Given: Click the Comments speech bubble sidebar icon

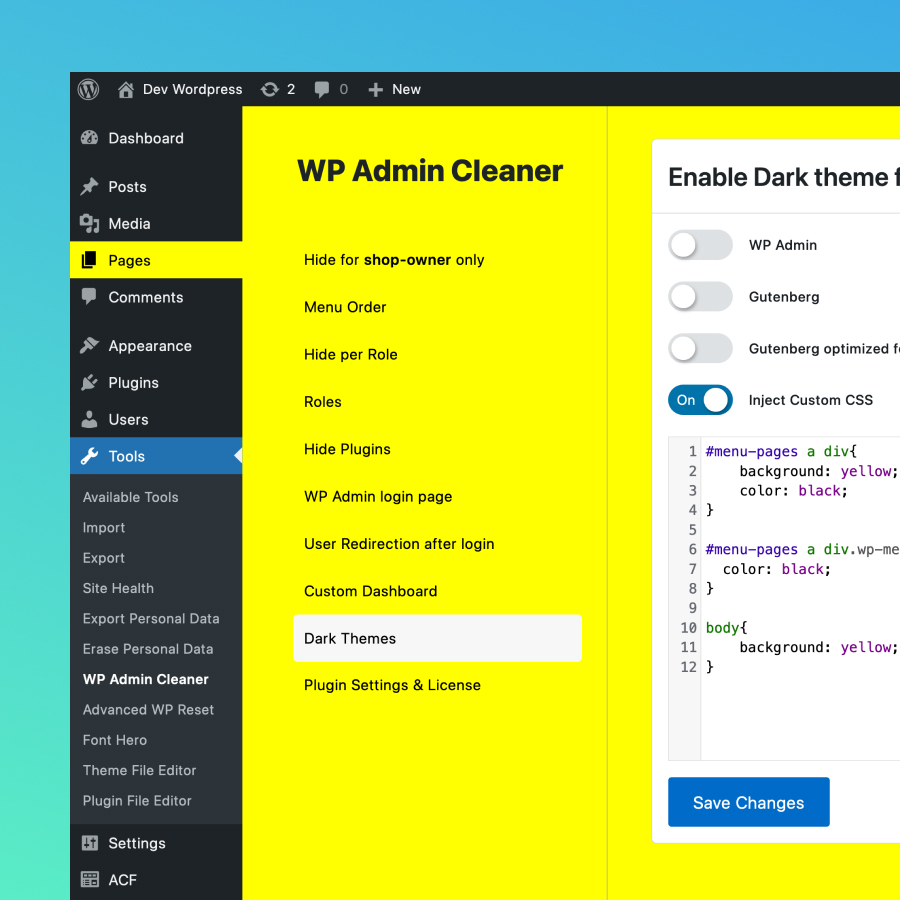Looking at the screenshot, I should pos(89,297).
